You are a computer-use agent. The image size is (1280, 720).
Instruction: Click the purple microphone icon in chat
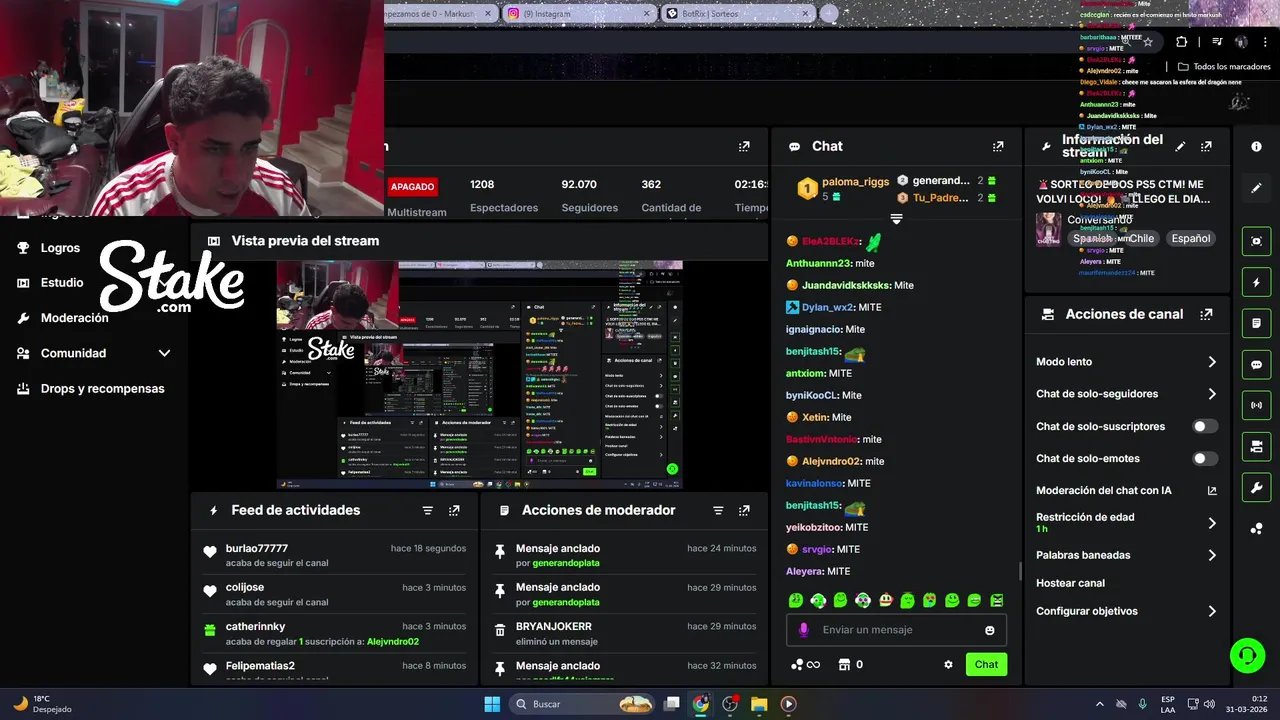803,630
